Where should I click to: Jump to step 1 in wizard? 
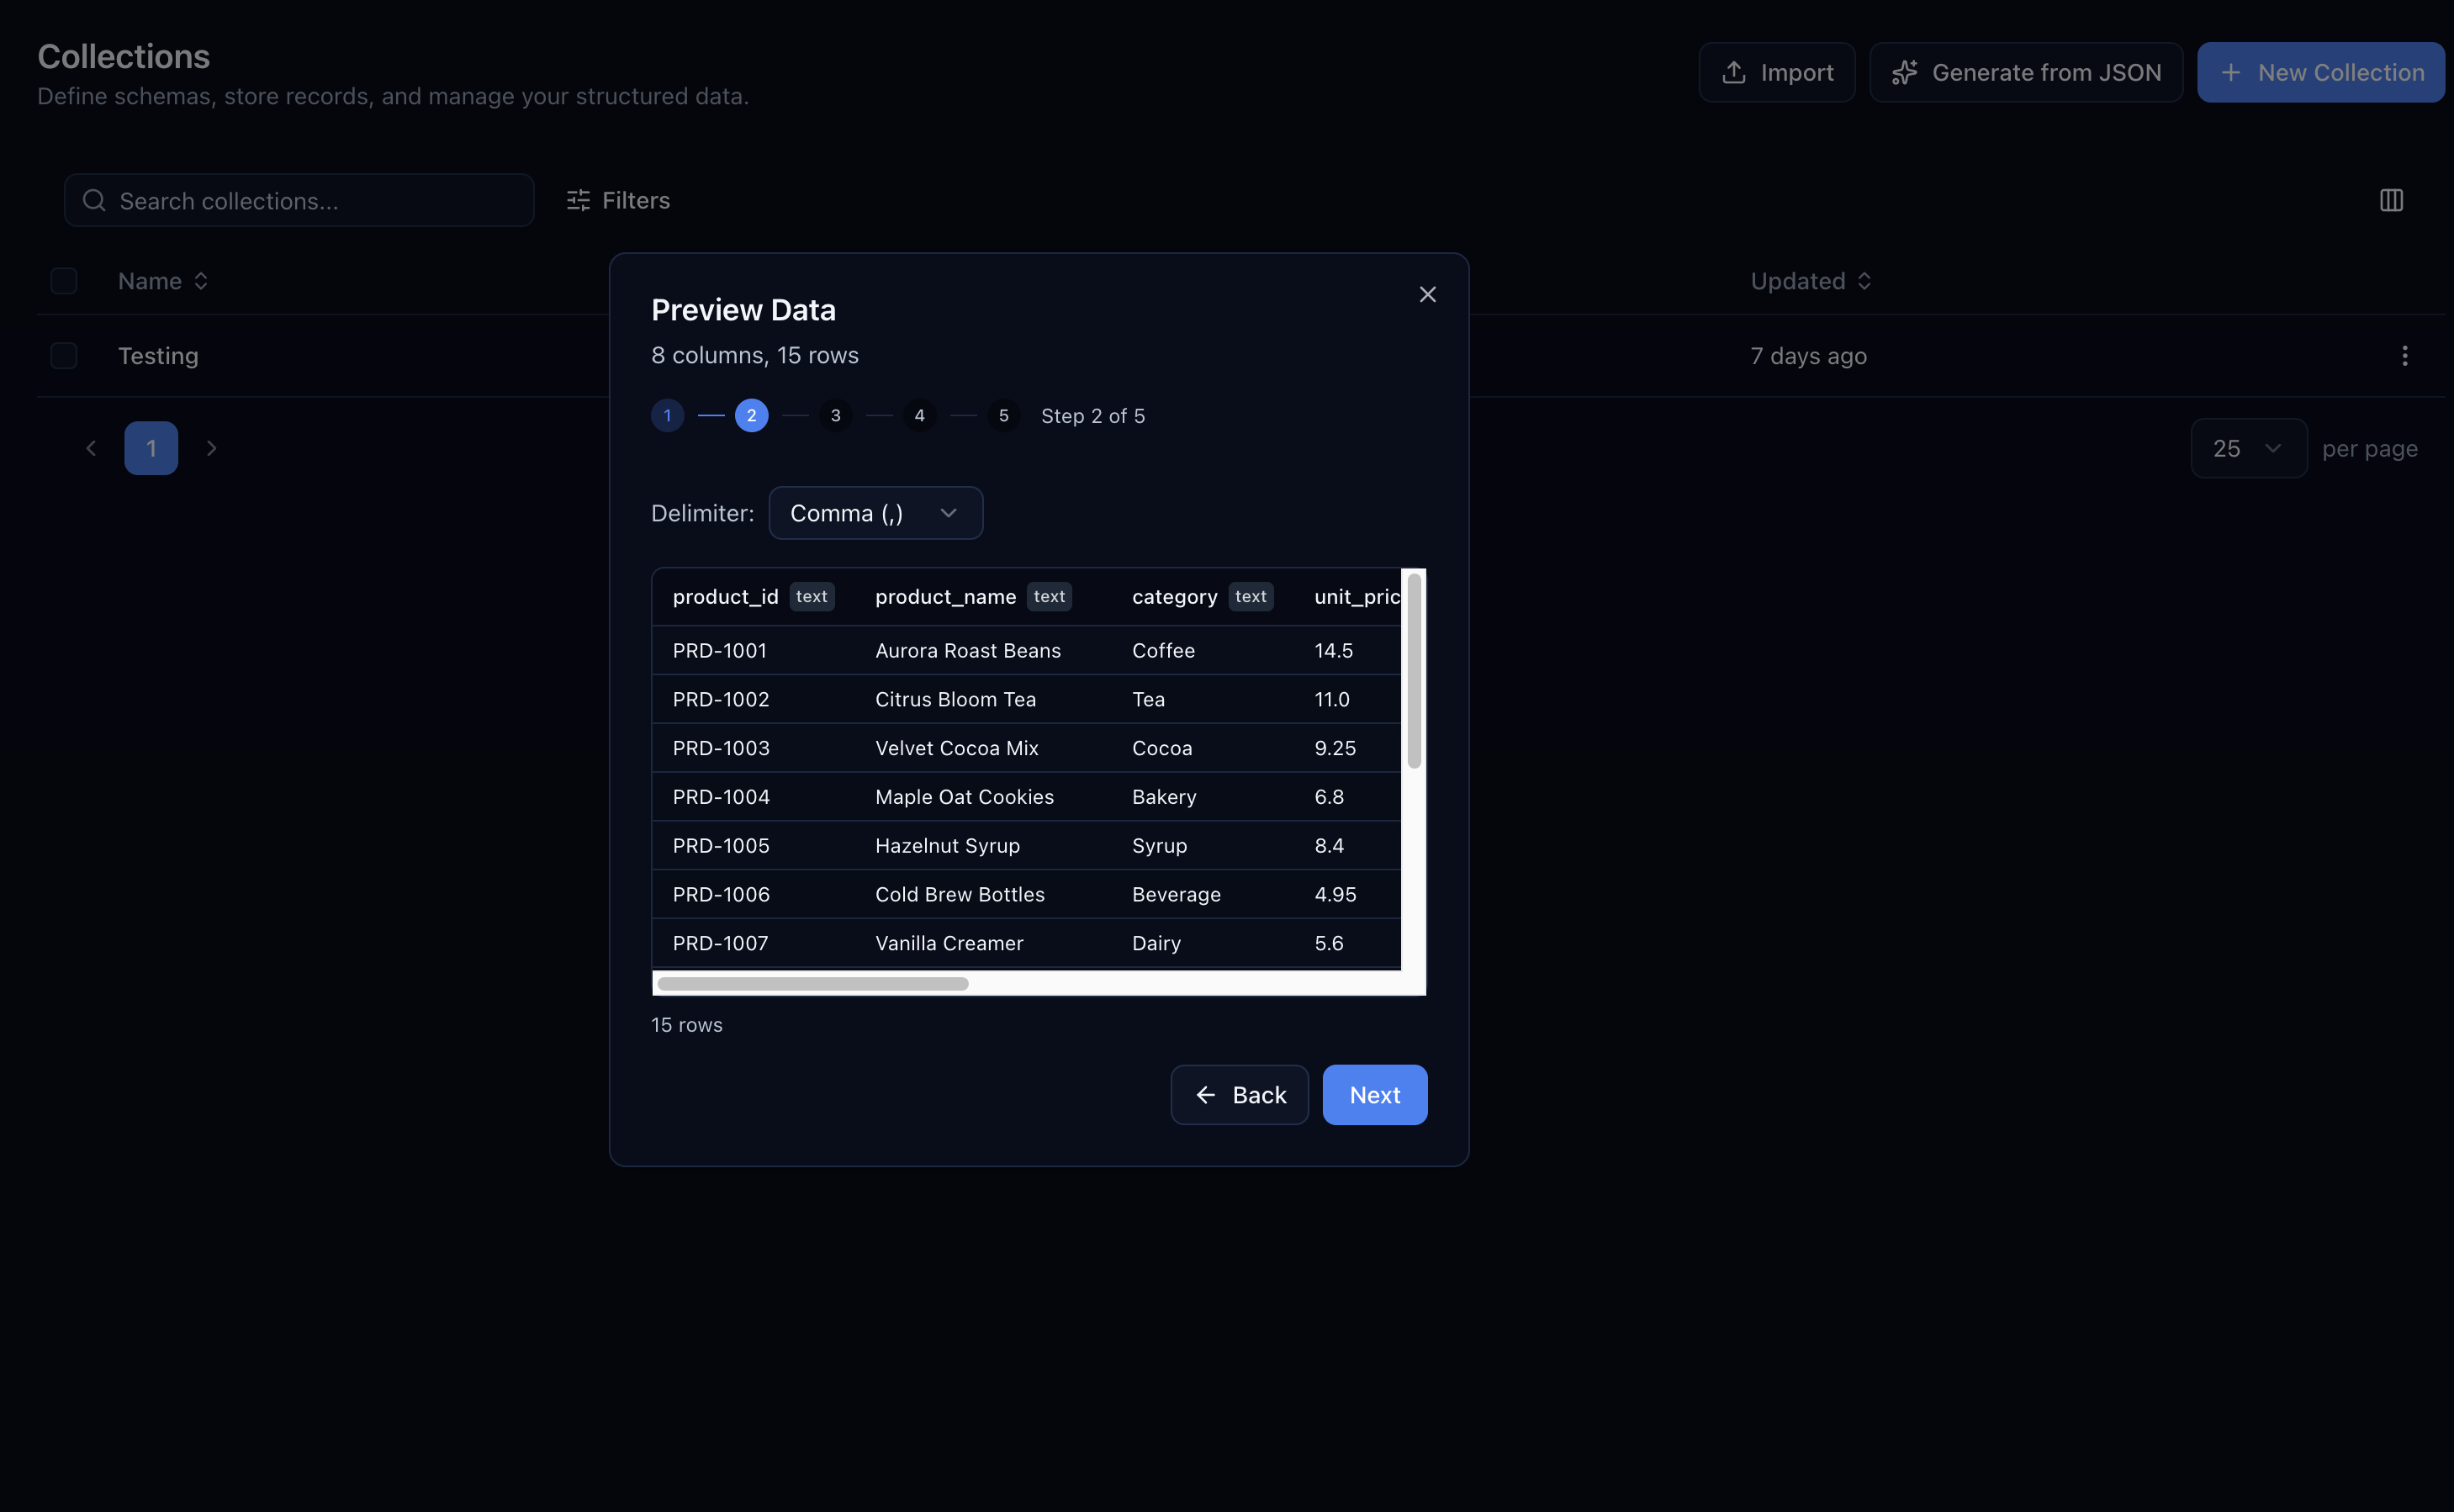[x=667, y=415]
